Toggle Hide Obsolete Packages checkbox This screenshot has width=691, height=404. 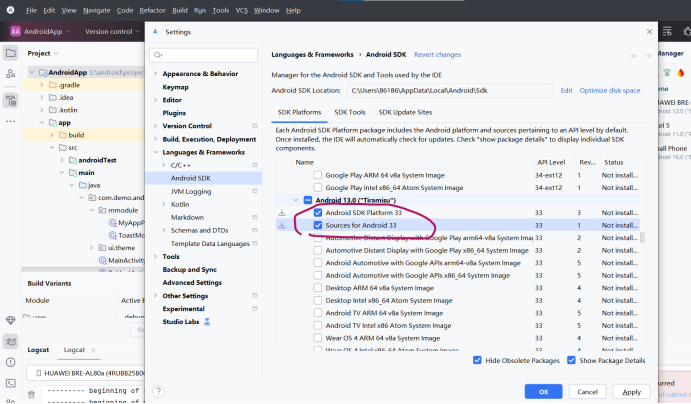point(477,360)
